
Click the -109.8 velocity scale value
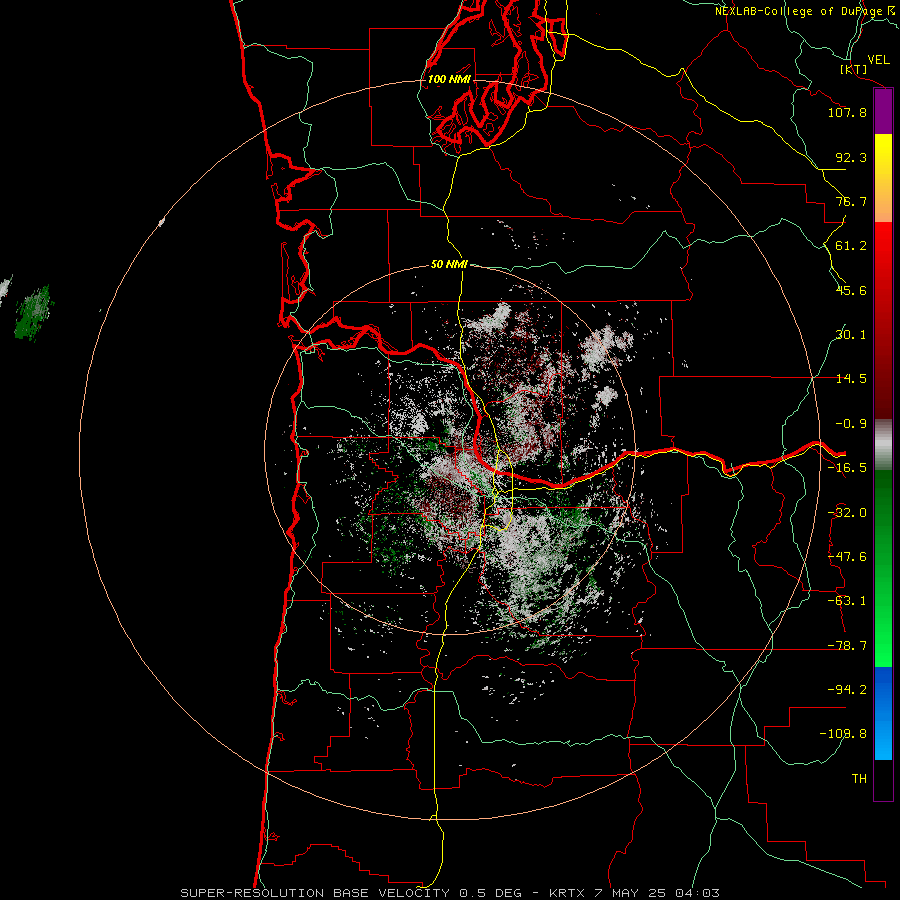coord(843,734)
